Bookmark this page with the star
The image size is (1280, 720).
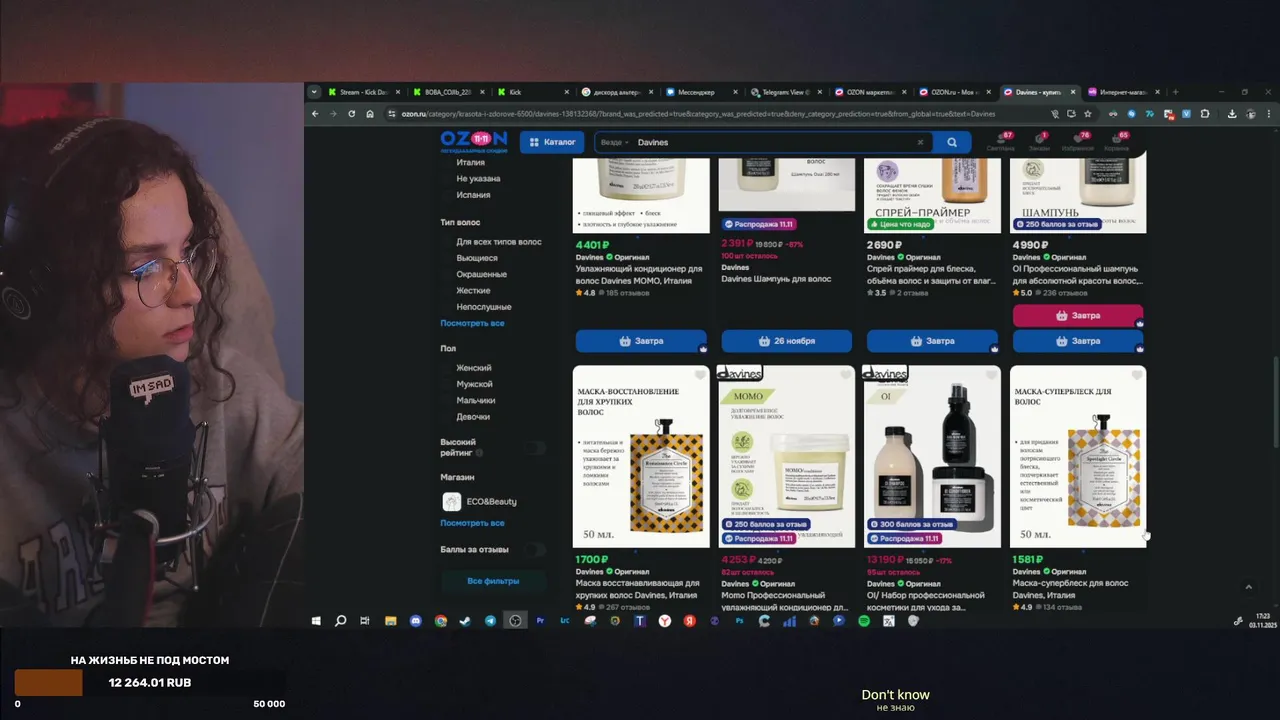click(x=1087, y=114)
